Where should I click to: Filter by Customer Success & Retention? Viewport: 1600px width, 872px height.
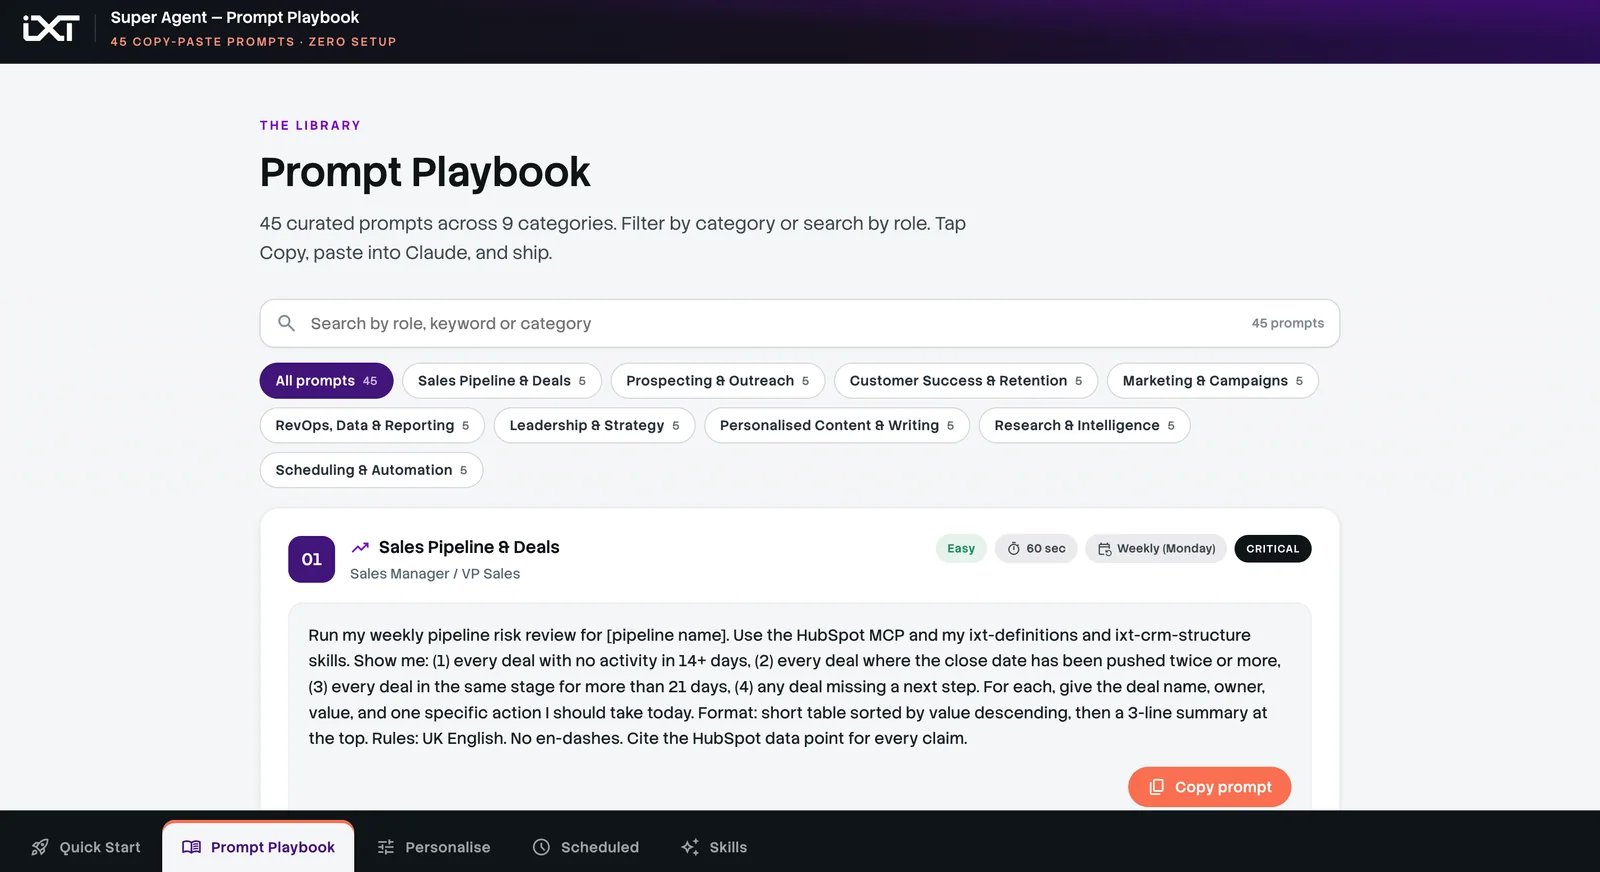coord(966,381)
